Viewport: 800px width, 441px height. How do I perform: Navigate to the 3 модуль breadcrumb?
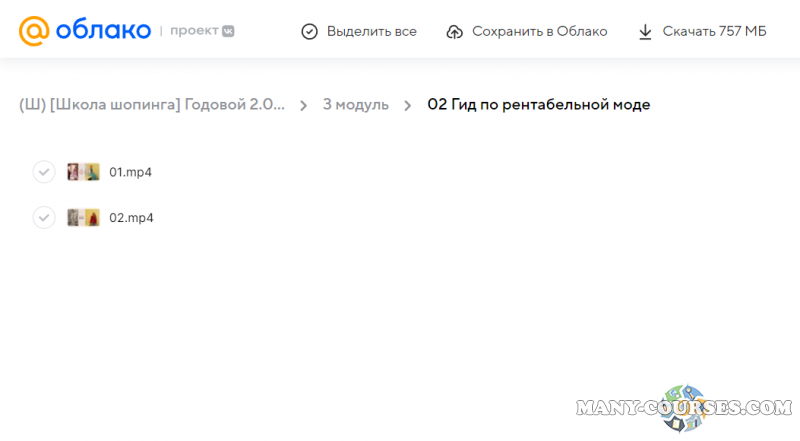pos(355,105)
